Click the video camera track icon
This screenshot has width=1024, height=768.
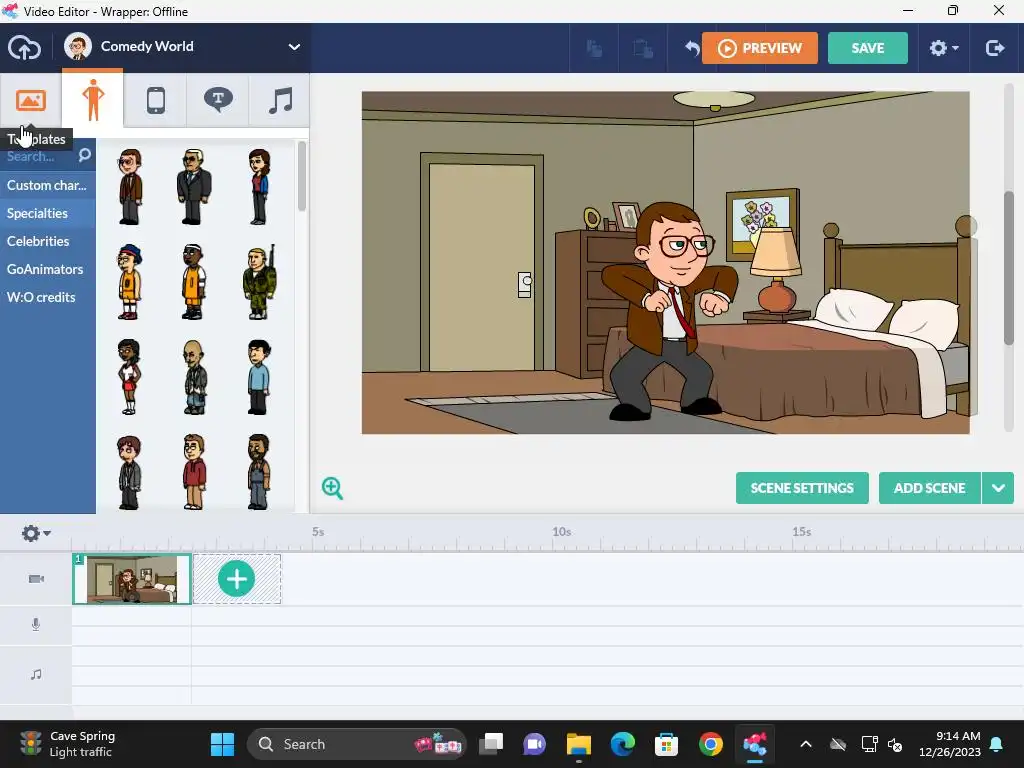click(36, 579)
